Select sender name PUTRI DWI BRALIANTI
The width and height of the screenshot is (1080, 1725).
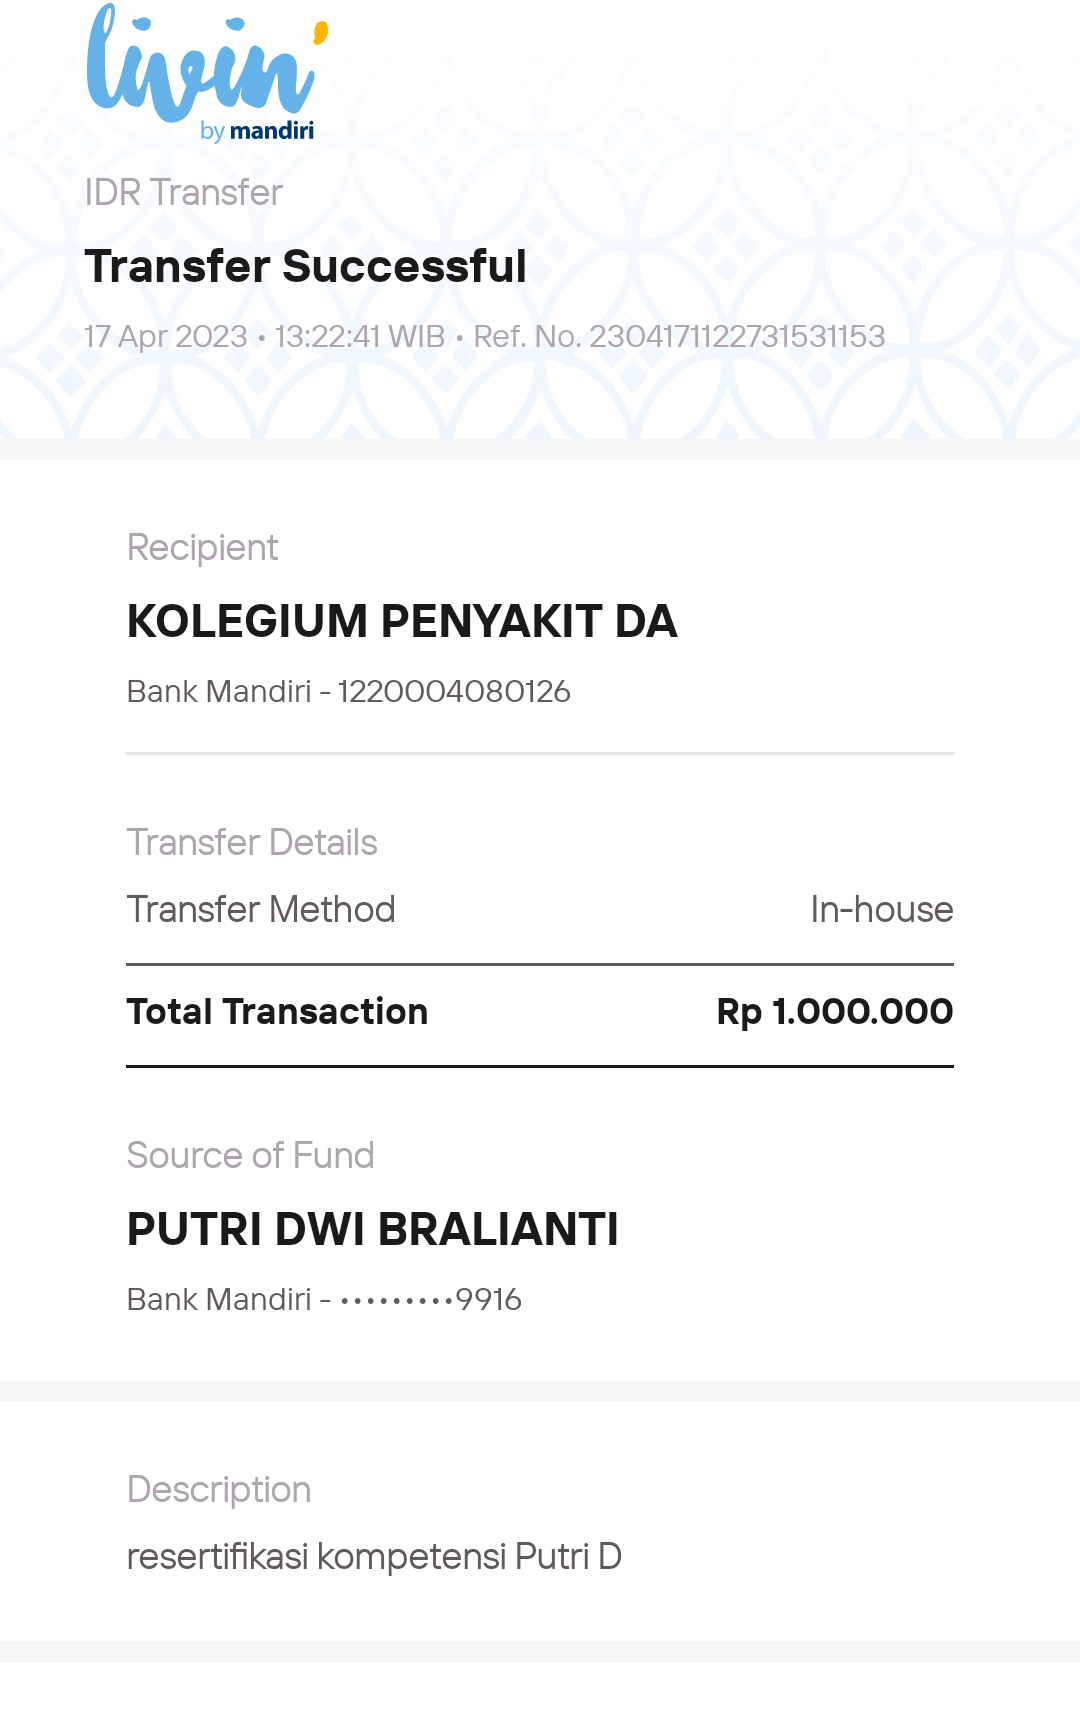pyautogui.click(x=372, y=1230)
